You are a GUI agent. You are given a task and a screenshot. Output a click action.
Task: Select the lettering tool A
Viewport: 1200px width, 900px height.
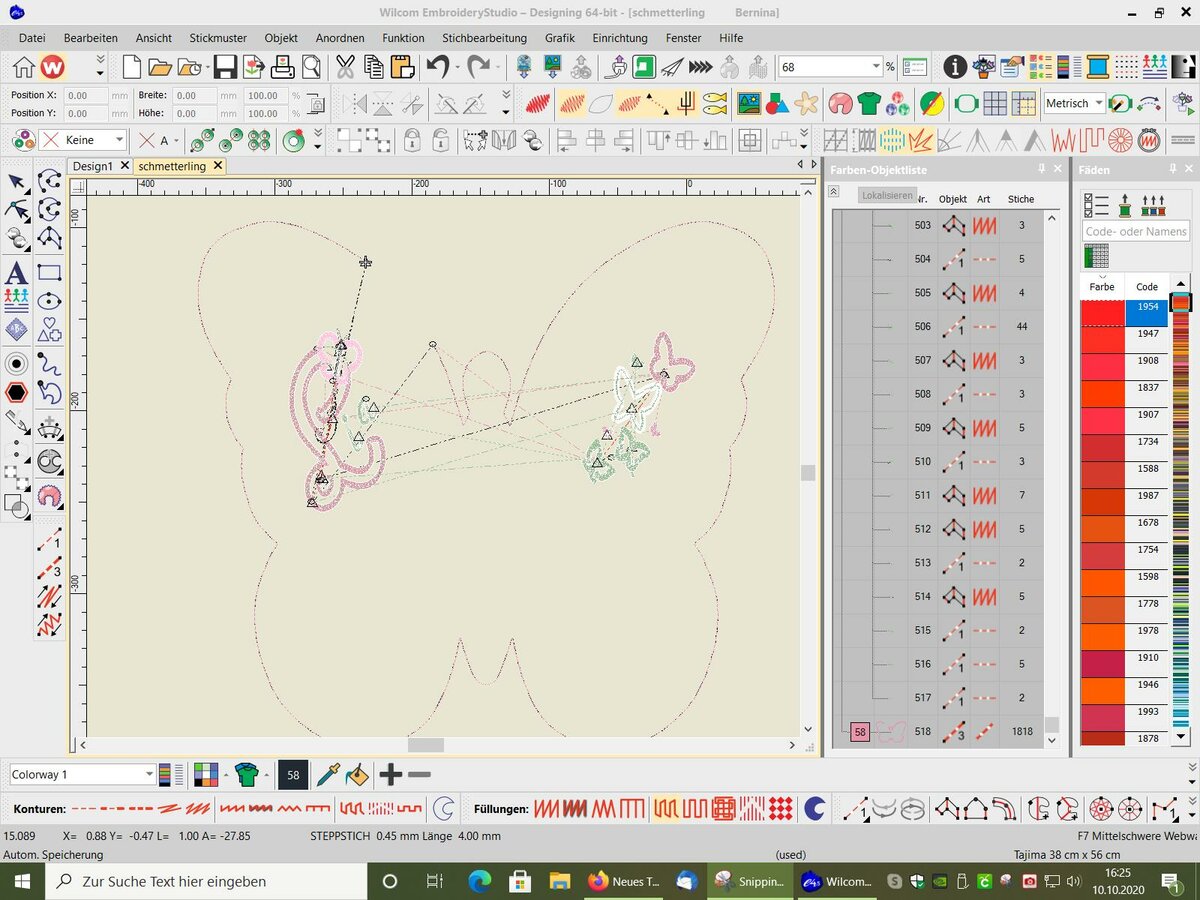[16, 272]
